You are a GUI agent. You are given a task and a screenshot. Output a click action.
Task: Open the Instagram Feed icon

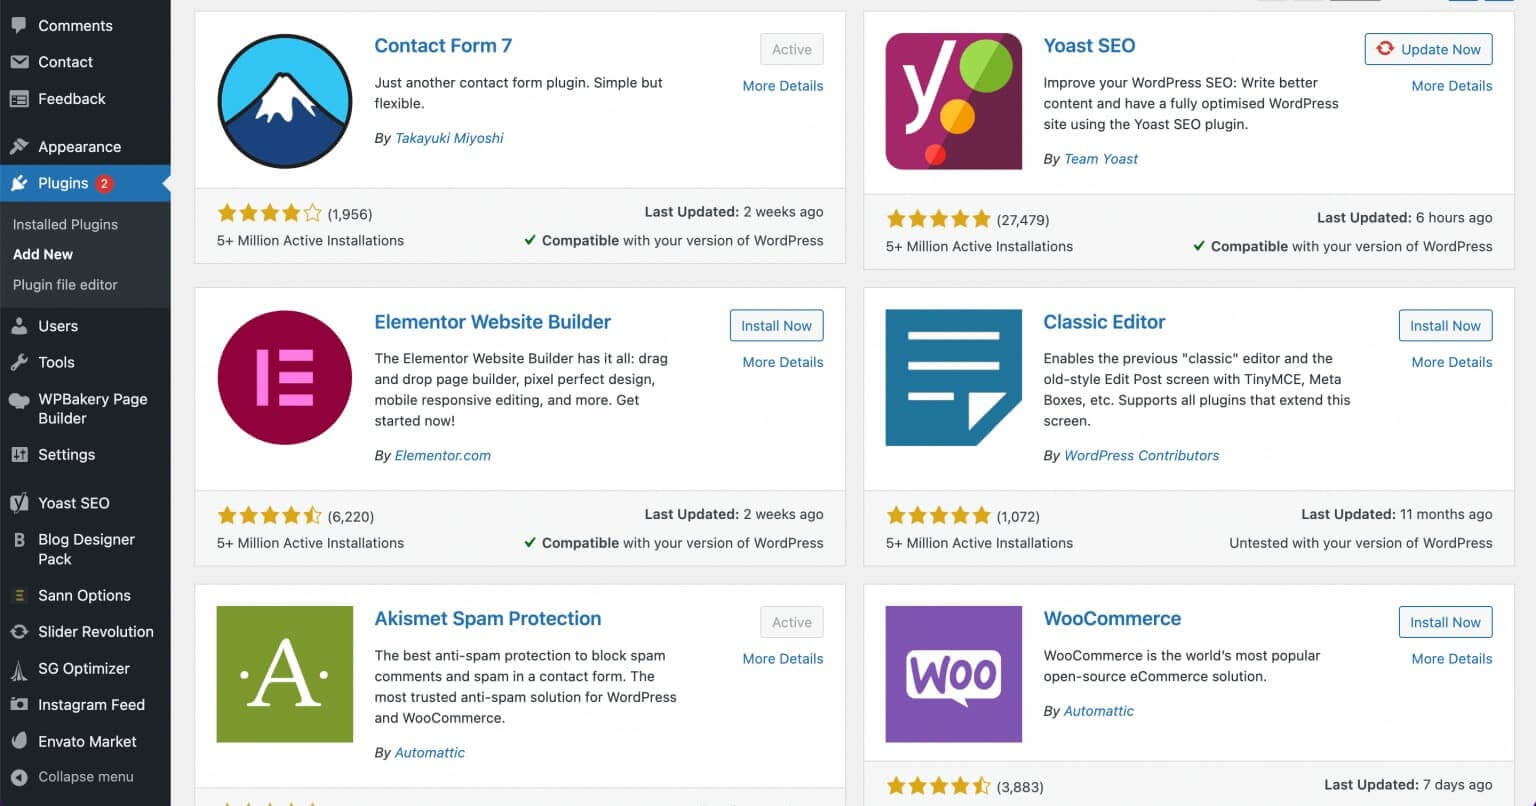pos(20,704)
